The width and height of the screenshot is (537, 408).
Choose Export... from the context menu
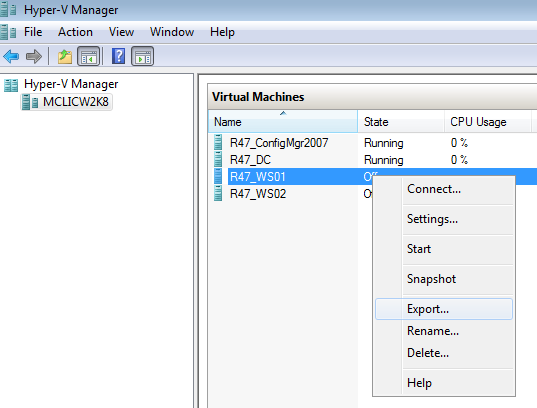tap(444, 309)
